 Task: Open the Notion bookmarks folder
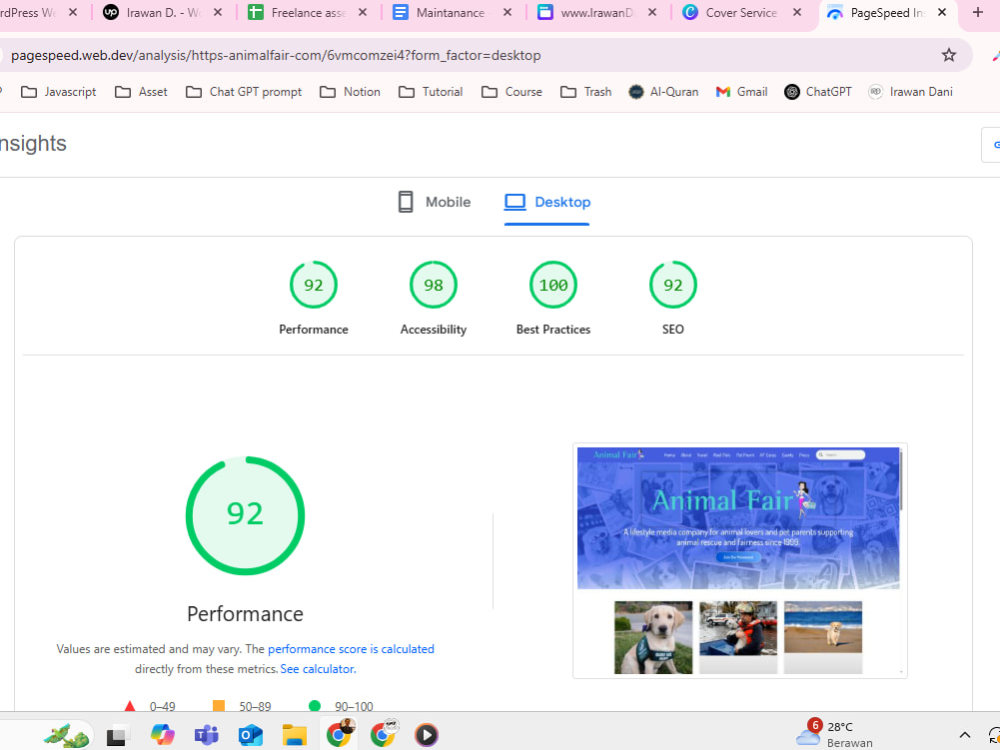[350, 92]
